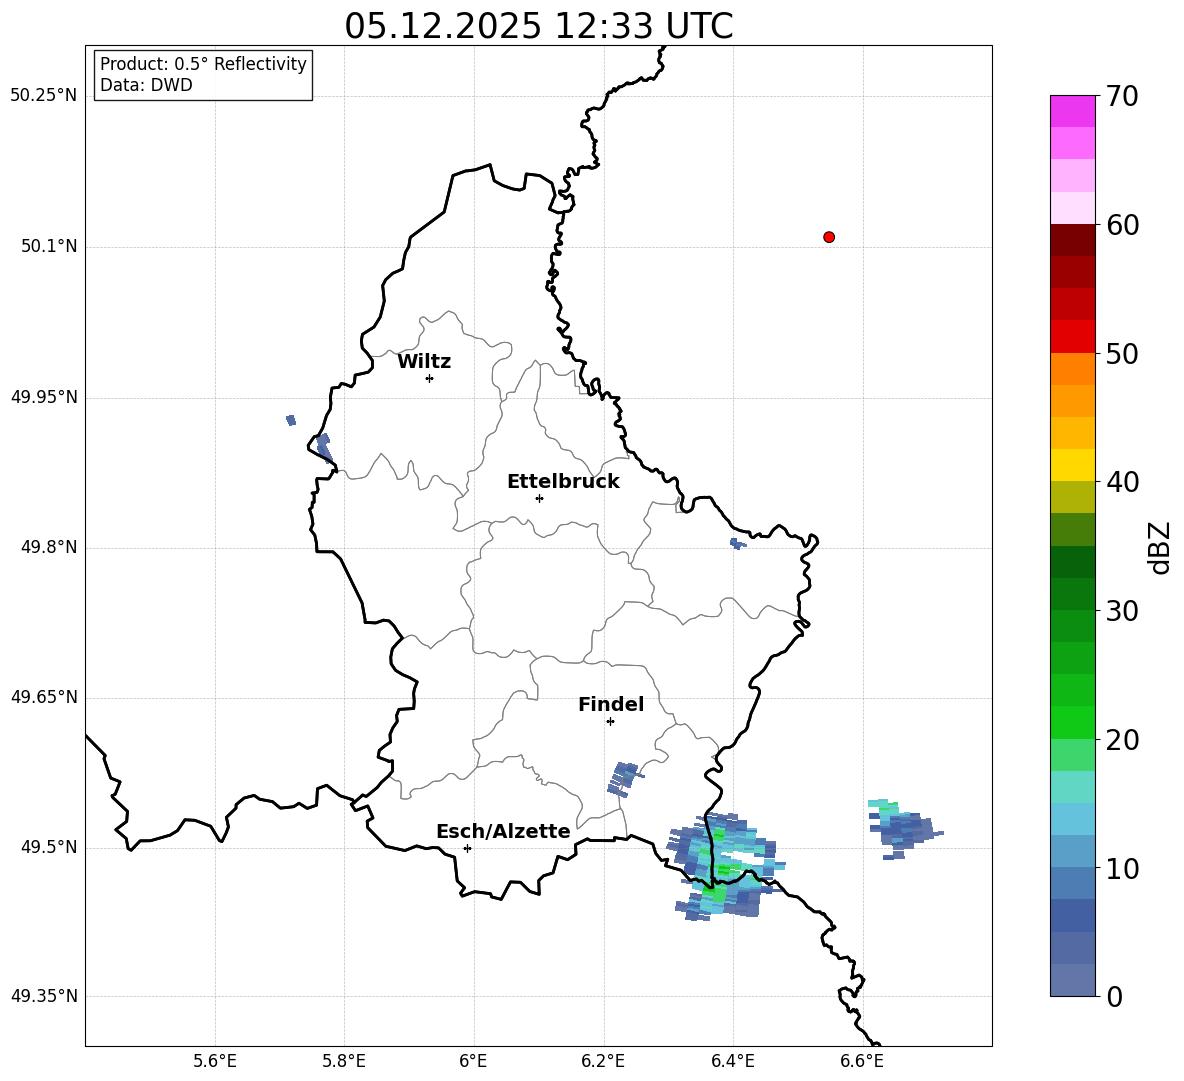Image resolution: width=1184 pixels, height=1081 pixels.
Task: Click the title 05.12.2025 12:33 UTC
Action: pyautogui.click(x=538, y=26)
